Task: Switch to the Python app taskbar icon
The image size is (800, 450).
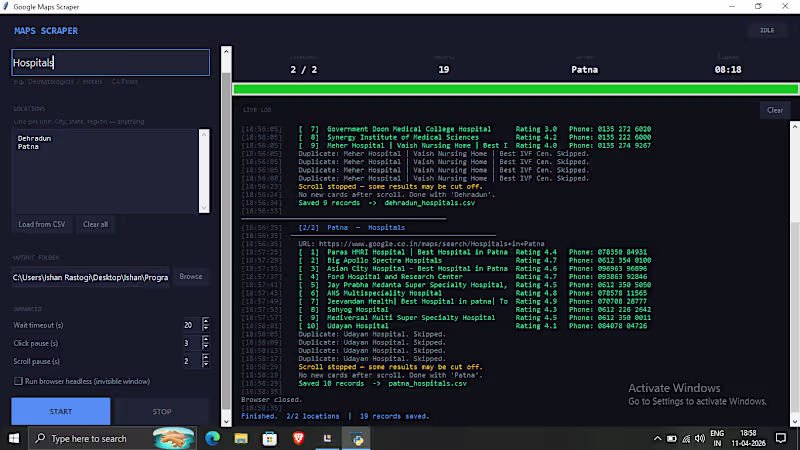Action: click(x=357, y=438)
